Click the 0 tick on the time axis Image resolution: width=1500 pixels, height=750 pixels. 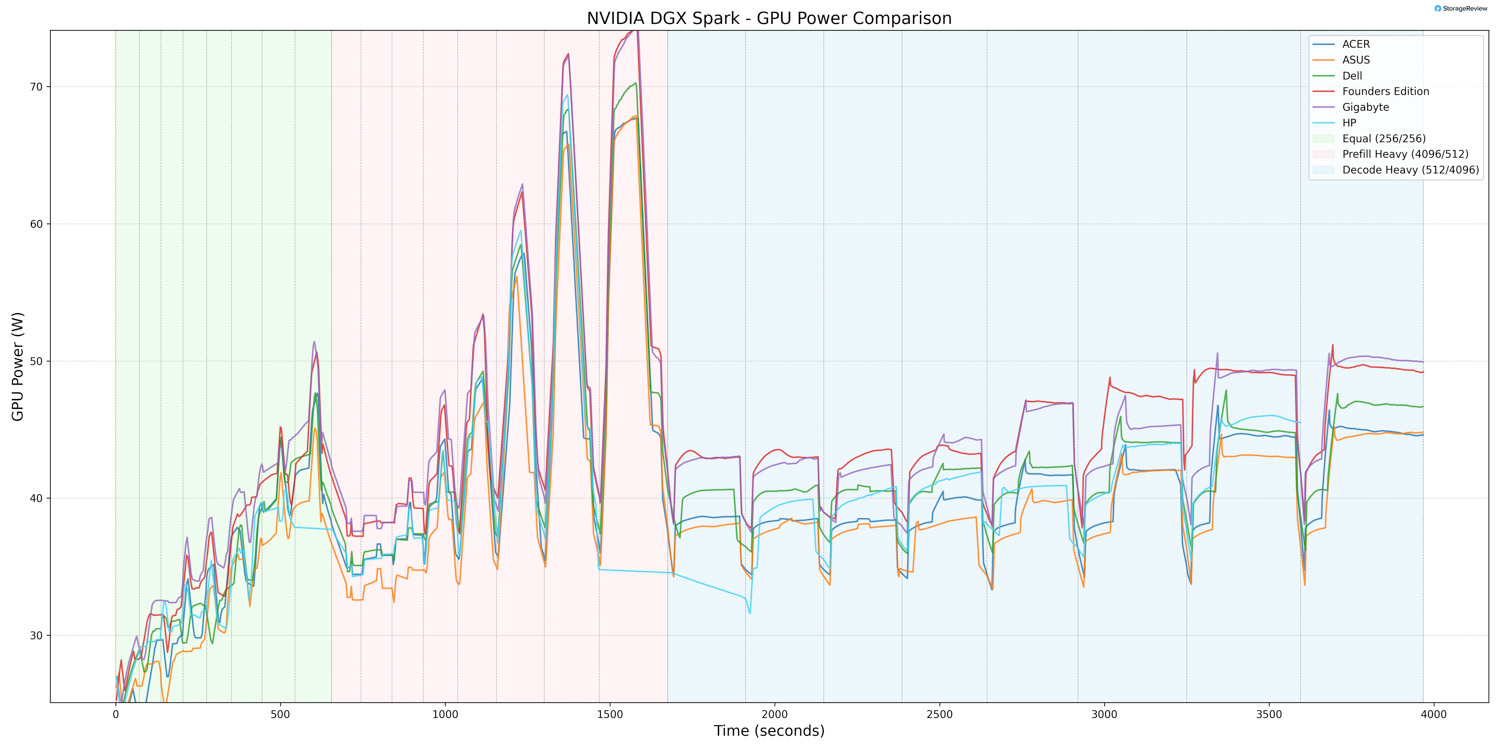pos(116,714)
